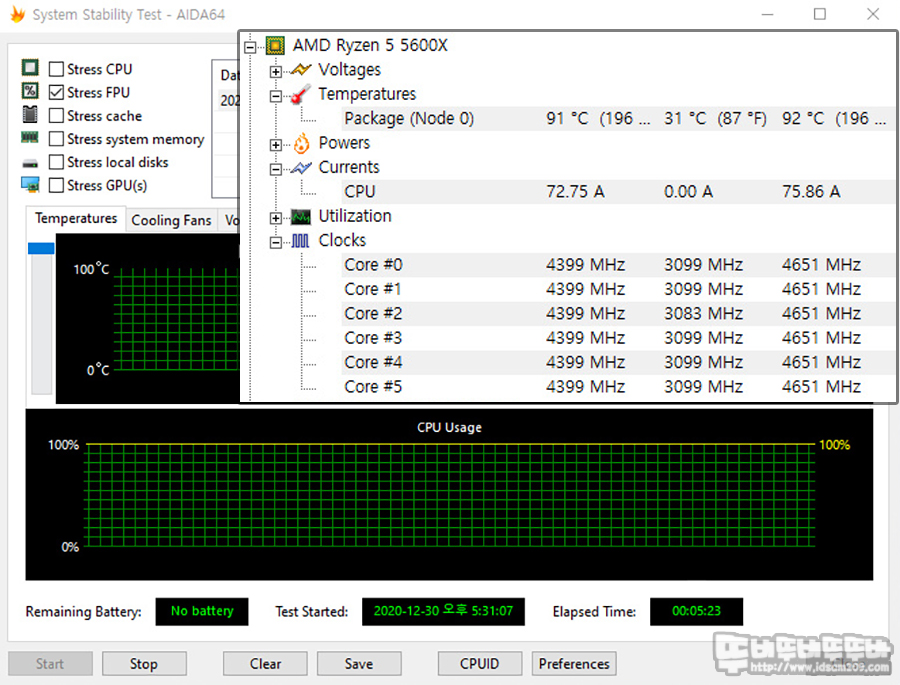
Task: Select the CPU current row
Action: point(618,192)
